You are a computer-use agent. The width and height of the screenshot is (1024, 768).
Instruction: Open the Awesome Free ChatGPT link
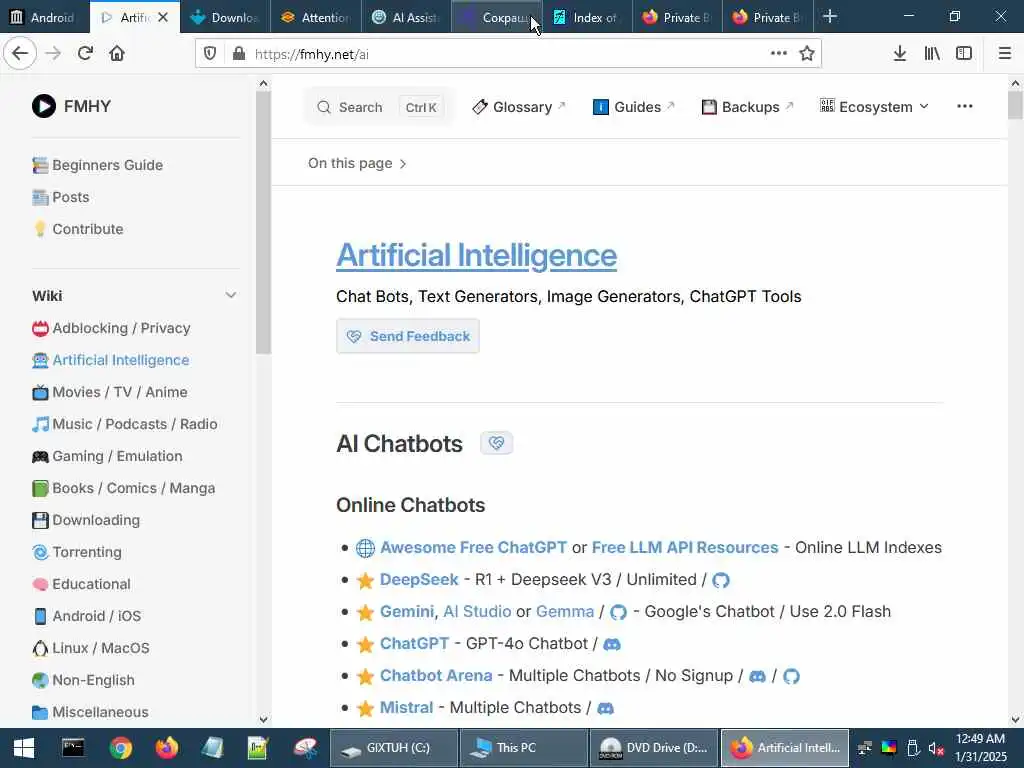tap(473, 547)
